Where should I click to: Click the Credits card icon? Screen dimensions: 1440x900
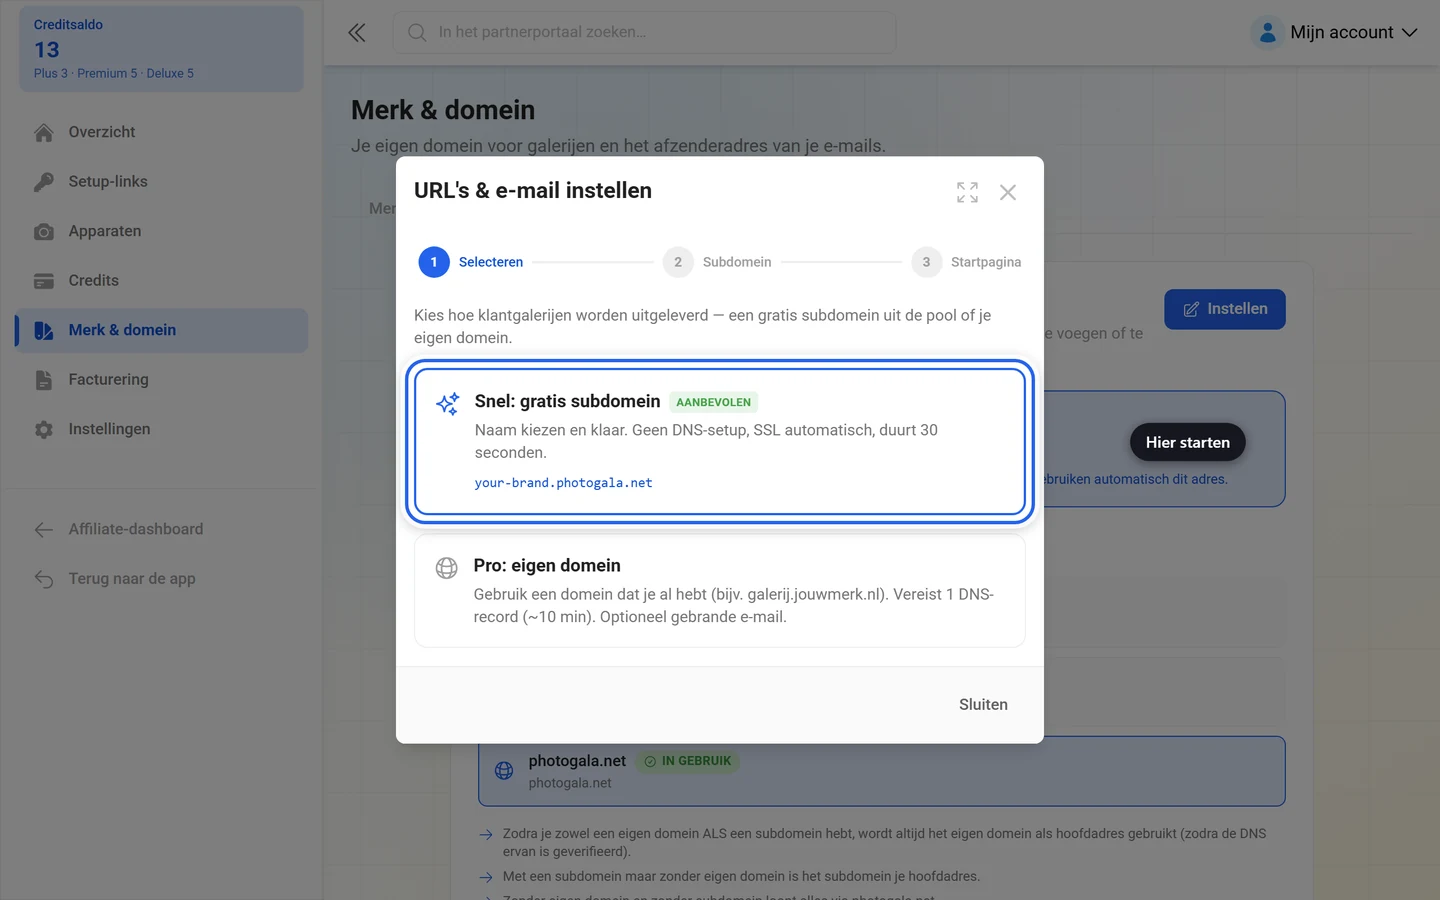(44, 281)
